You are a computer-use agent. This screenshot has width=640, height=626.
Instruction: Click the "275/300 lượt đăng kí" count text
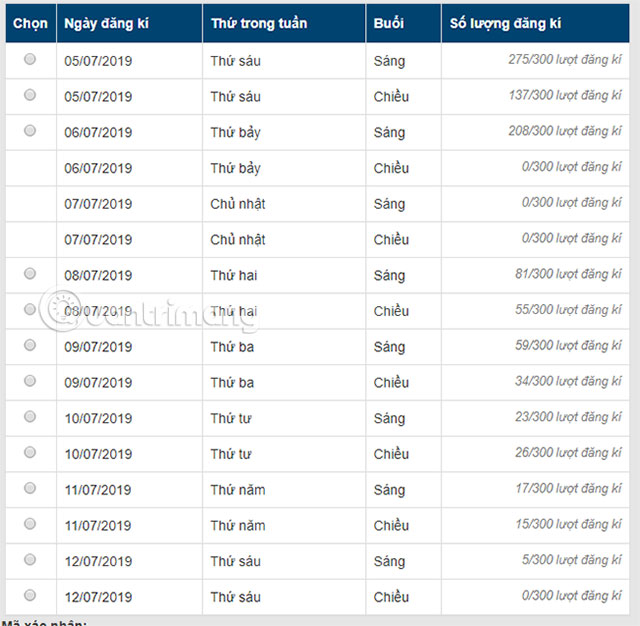click(565, 60)
